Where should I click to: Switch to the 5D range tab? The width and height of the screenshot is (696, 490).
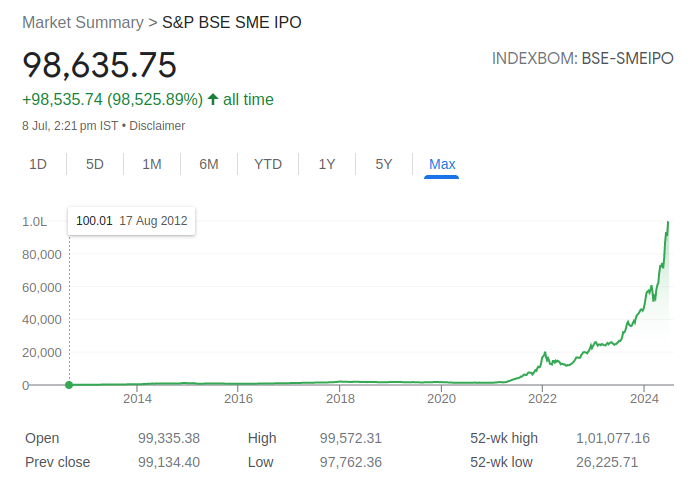pos(95,164)
